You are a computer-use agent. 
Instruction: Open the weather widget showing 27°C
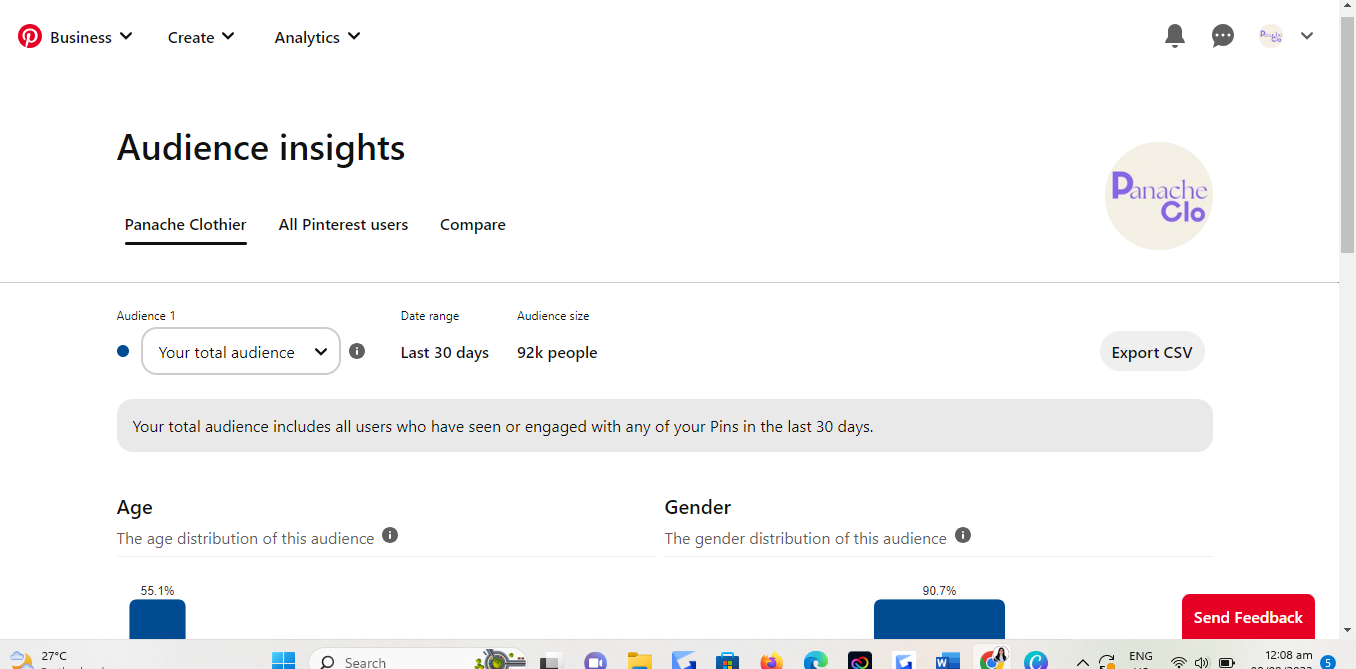pos(55,659)
